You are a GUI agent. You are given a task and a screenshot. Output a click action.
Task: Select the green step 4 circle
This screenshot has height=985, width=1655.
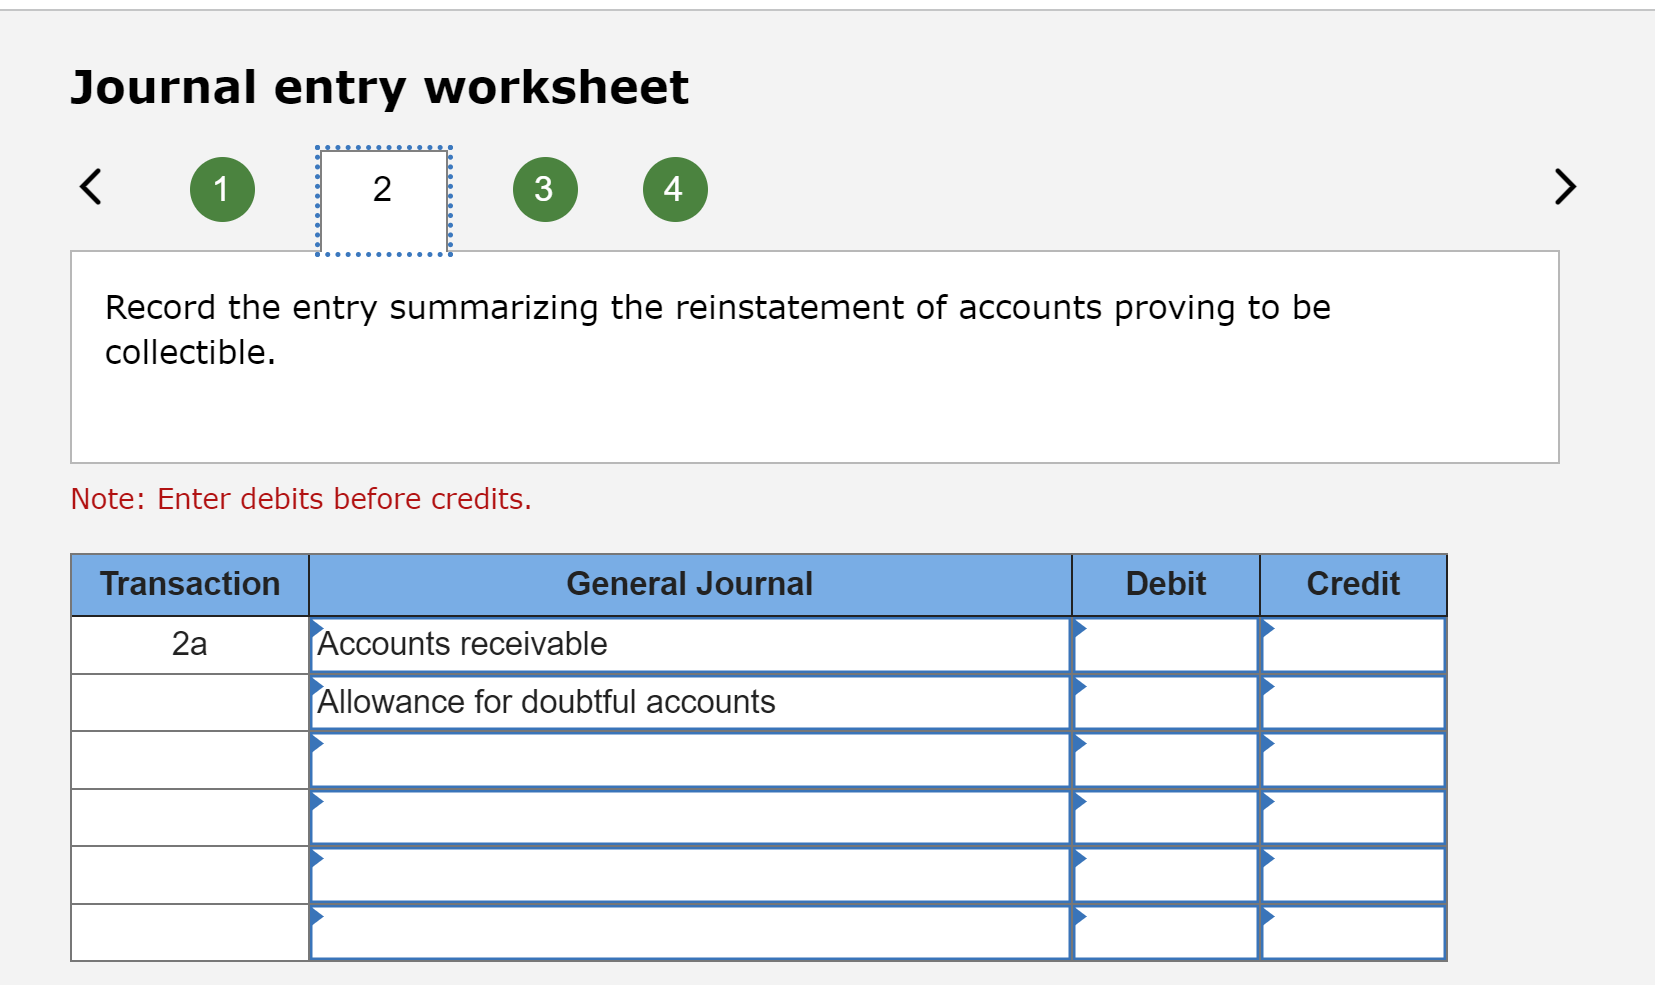673,188
